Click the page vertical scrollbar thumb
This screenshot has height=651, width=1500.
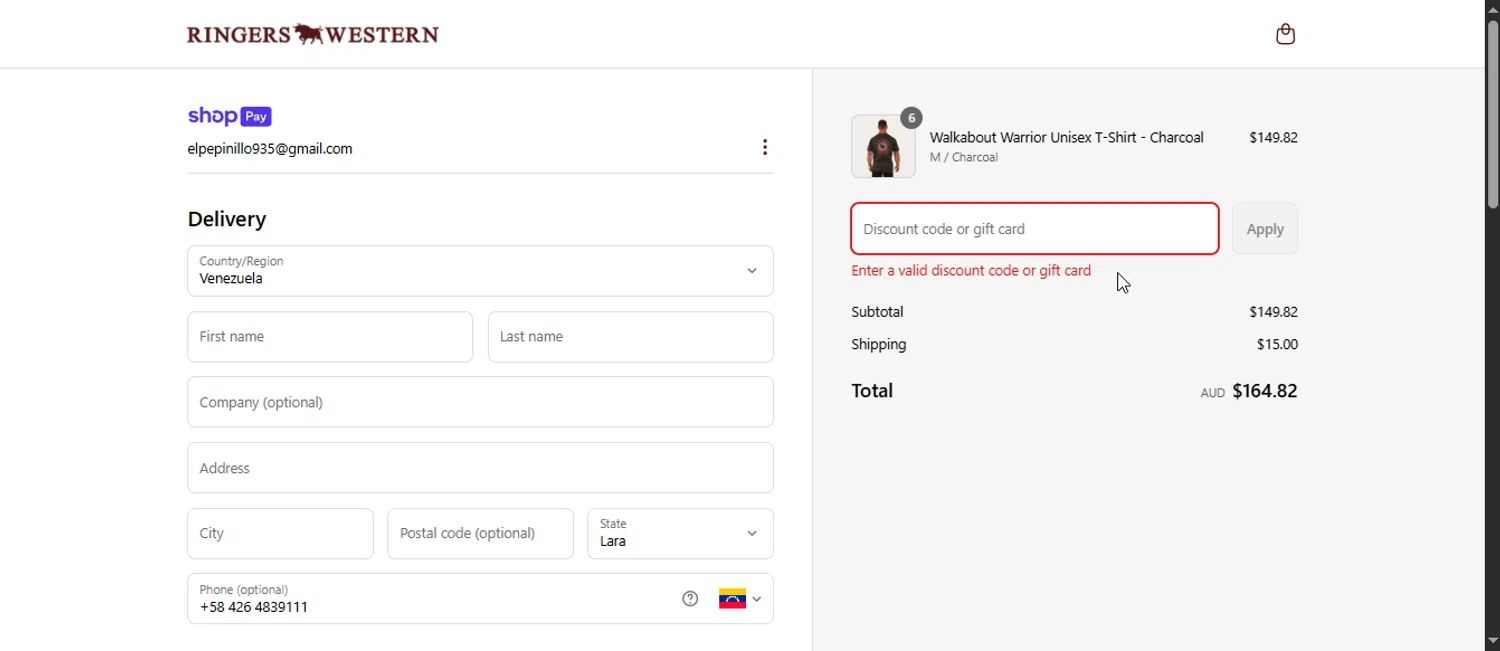(1492, 114)
